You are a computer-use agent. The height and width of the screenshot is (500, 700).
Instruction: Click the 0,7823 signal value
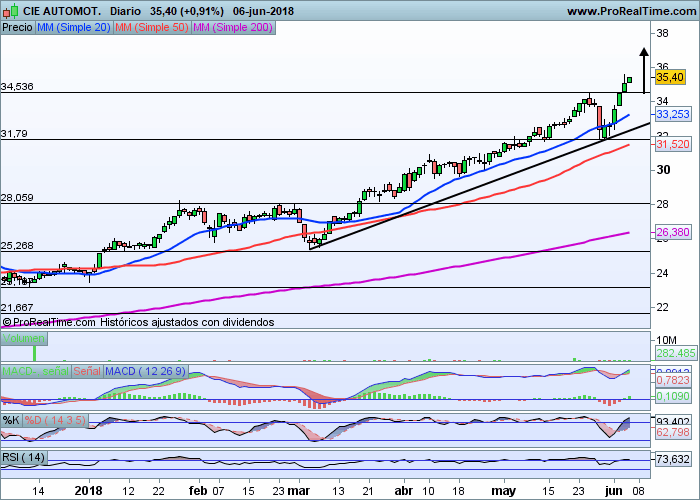click(x=673, y=380)
